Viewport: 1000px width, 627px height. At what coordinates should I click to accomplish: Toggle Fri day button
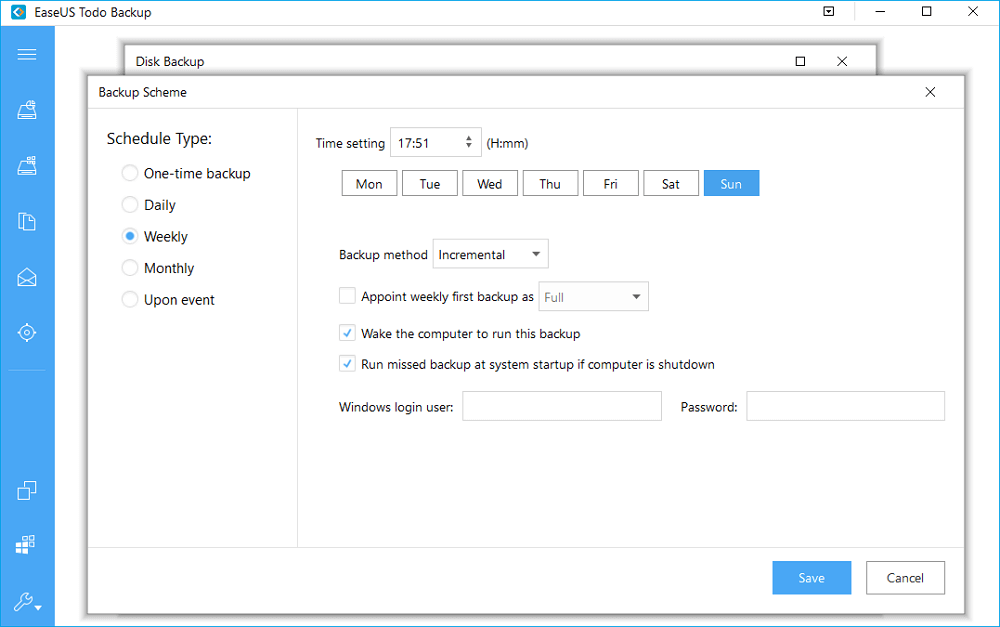point(610,184)
